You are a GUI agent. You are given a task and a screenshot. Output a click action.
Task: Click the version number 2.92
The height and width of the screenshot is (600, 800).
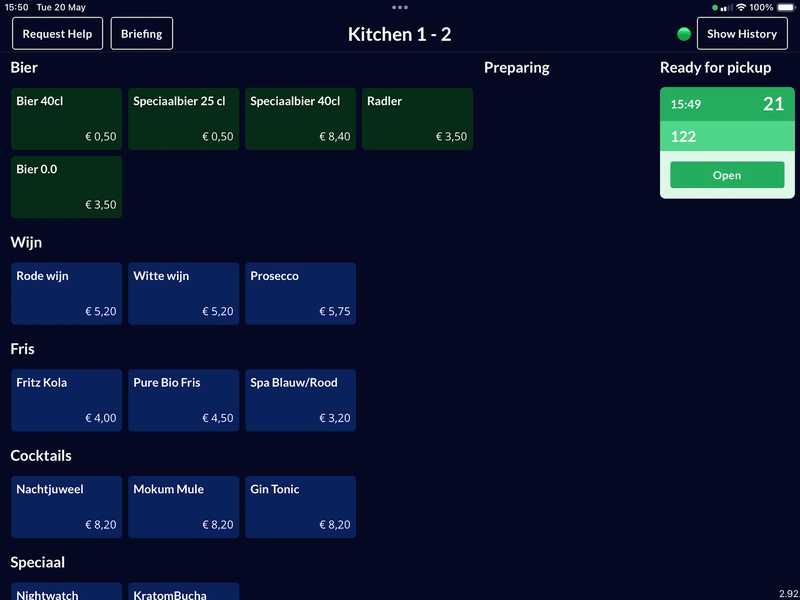click(788, 594)
